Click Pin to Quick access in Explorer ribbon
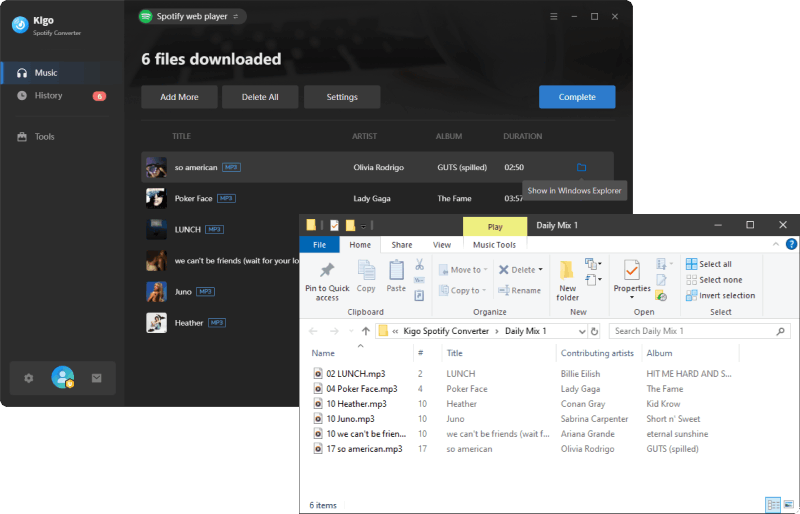Image resolution: width=800 pixels, height=514 pixels. pyautogui.click(x=327, y=282)
